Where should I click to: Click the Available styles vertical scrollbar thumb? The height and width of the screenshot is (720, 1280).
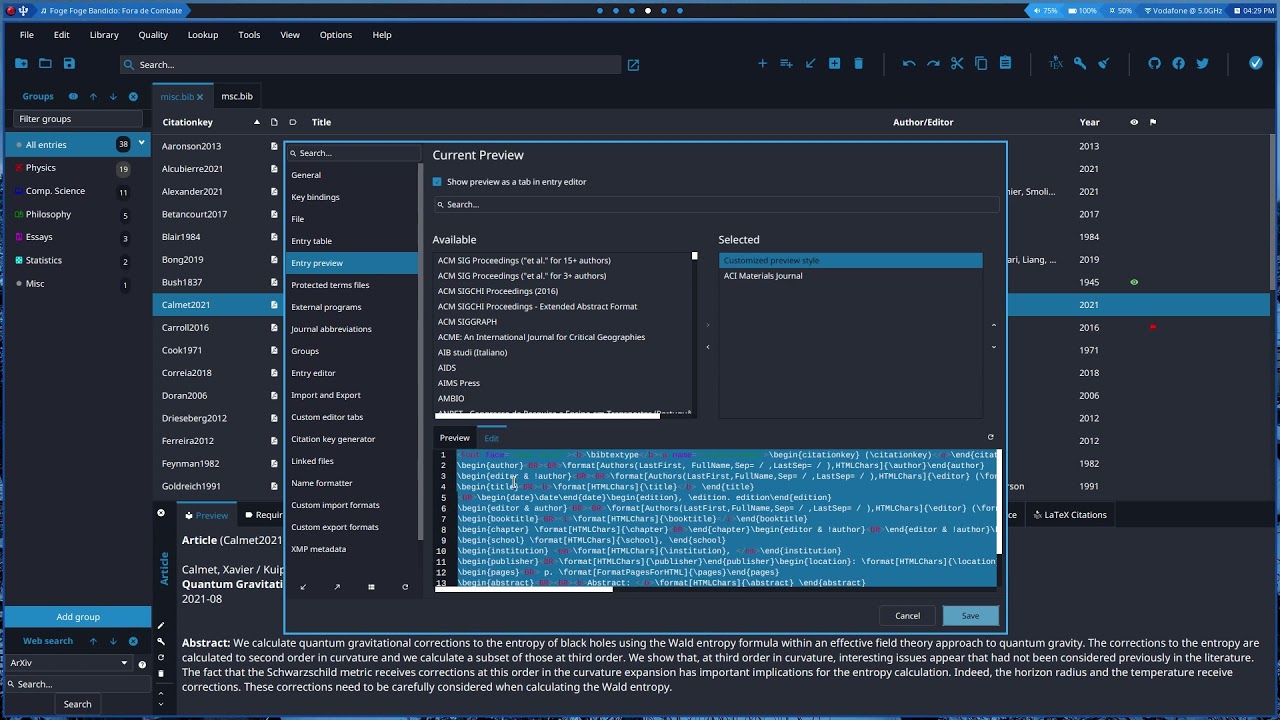point(694,256)
